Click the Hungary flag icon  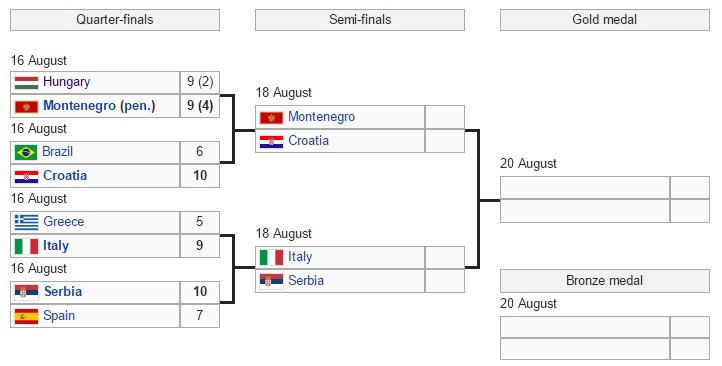coord(26,83)
